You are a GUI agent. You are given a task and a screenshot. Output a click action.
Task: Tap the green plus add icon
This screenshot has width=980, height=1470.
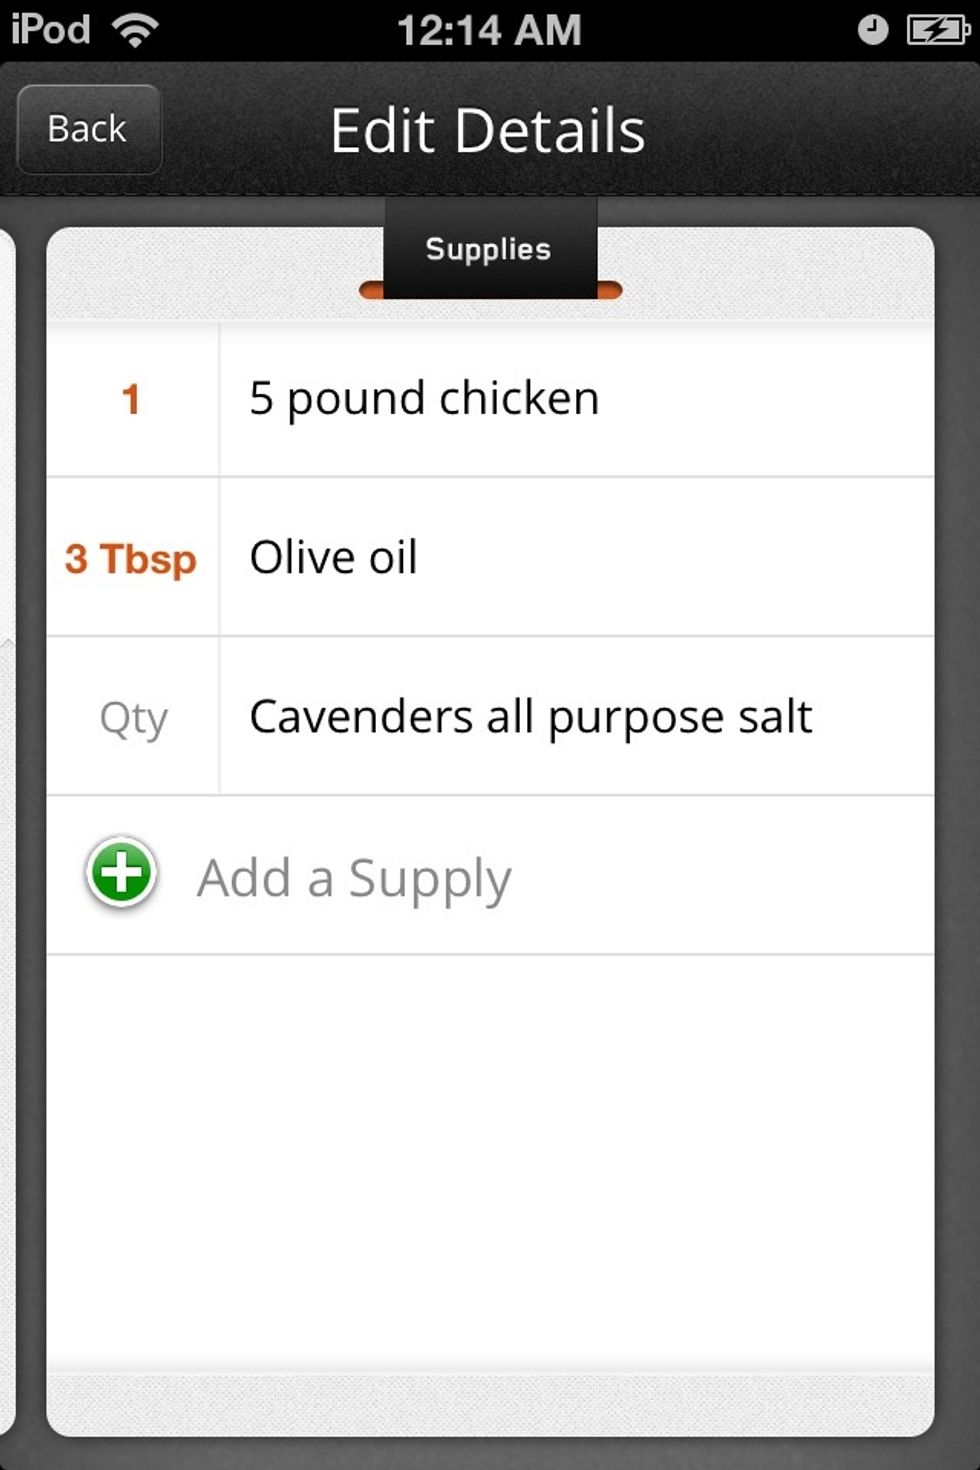[x=121, y=873]
